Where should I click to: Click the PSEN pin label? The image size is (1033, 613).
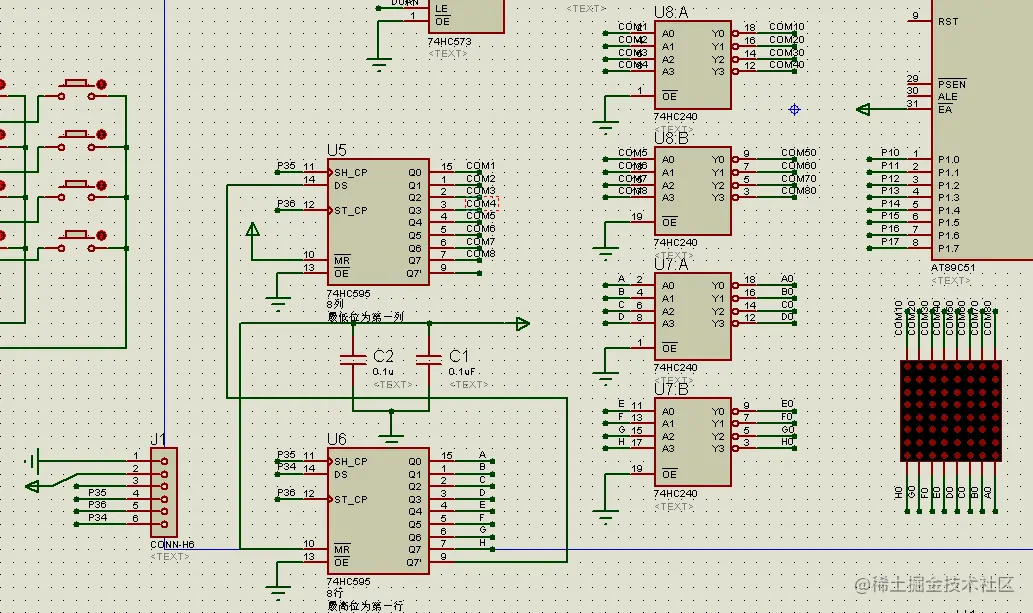tap(952, 84)
